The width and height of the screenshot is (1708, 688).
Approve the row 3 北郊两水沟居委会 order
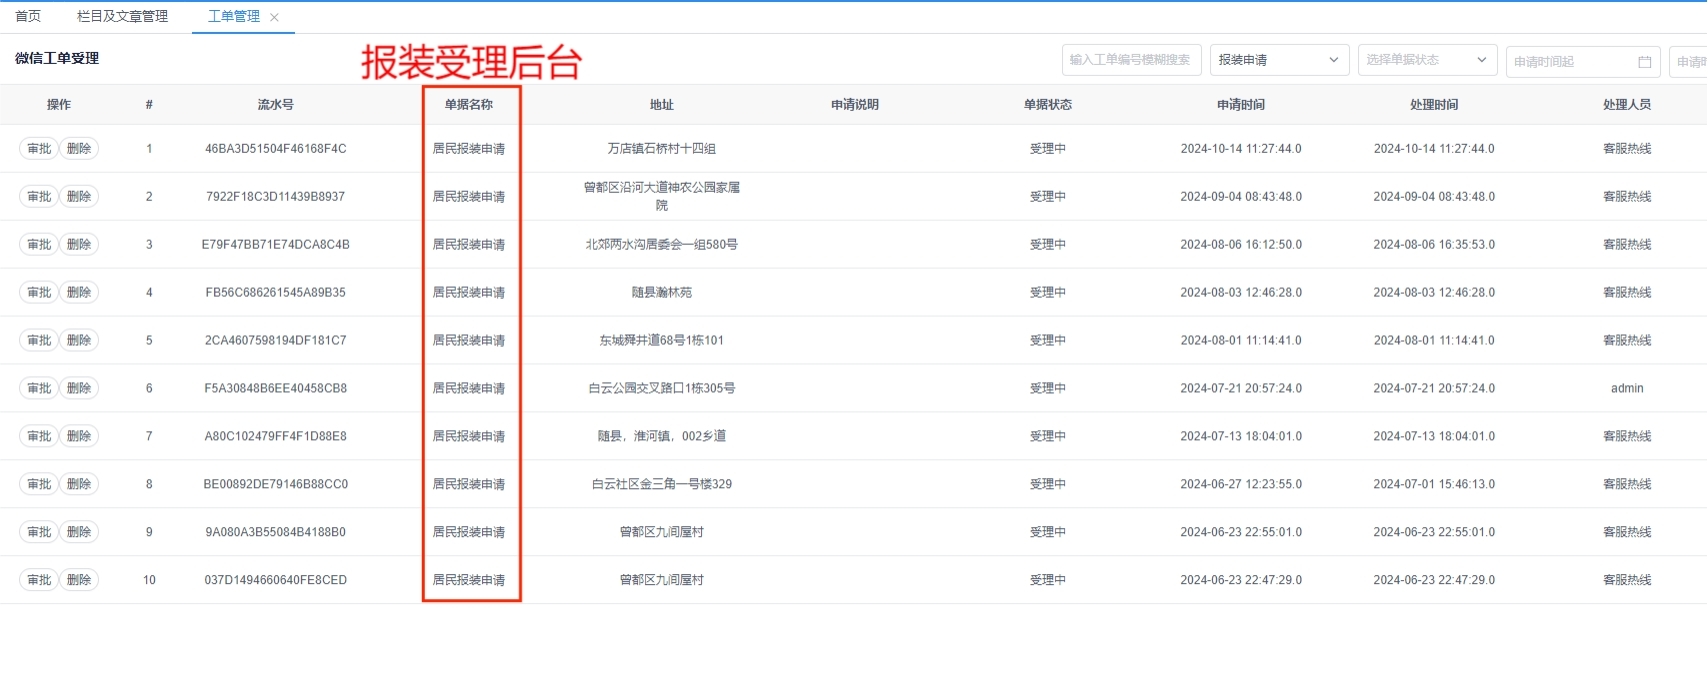[39, 245]
